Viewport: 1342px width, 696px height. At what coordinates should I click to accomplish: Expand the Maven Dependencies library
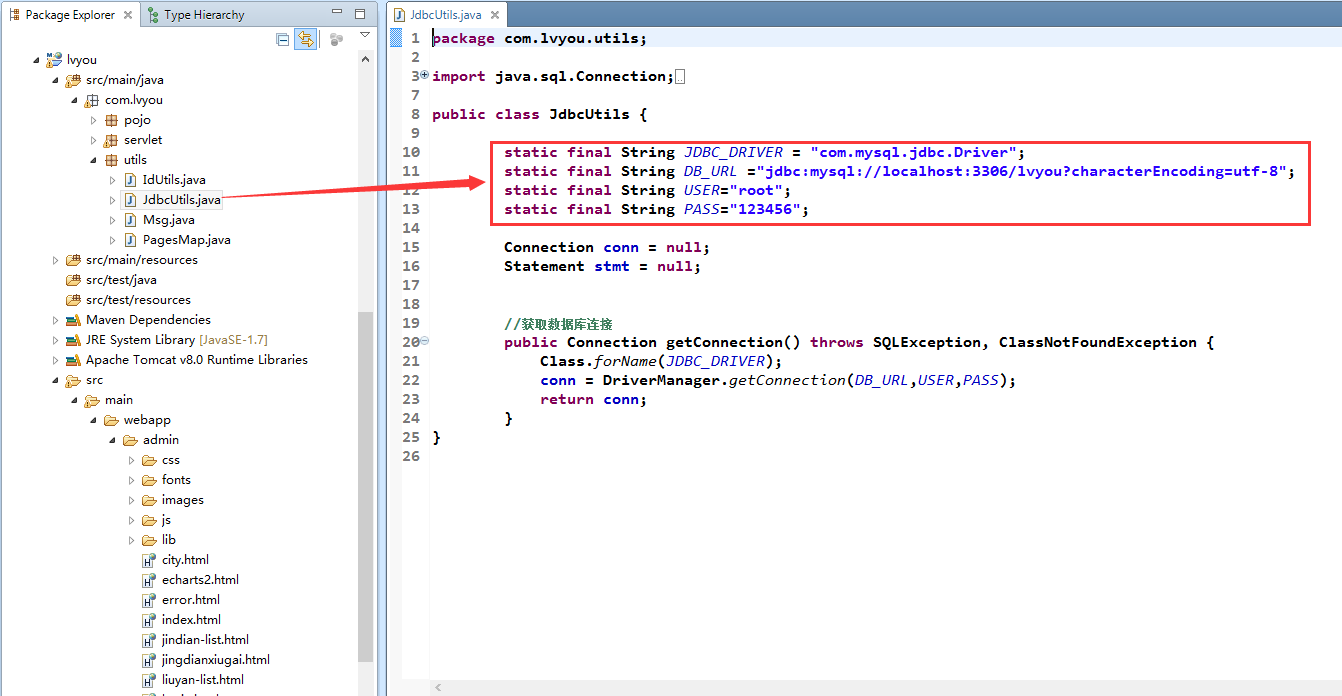(56, 320)
